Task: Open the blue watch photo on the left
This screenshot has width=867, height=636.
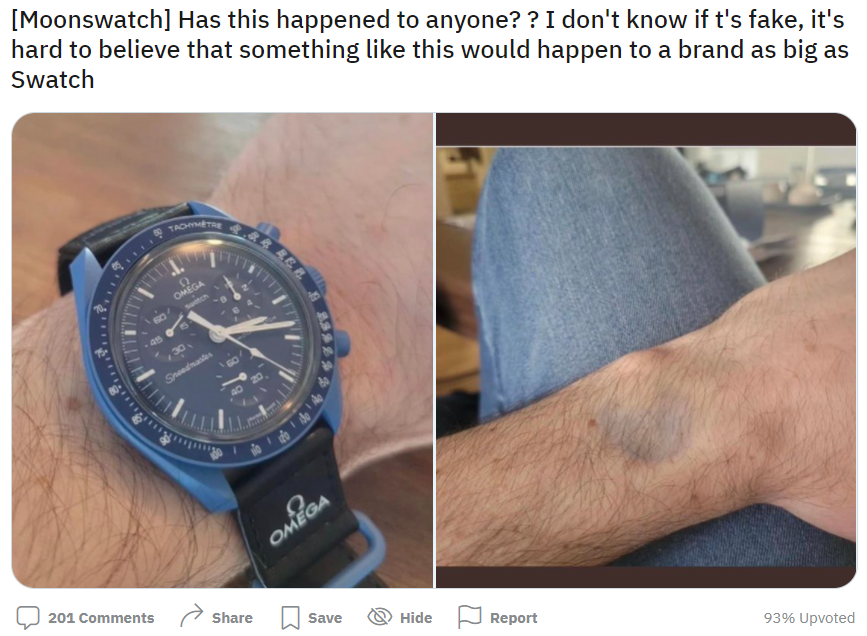Action: [x=222, y=350]
